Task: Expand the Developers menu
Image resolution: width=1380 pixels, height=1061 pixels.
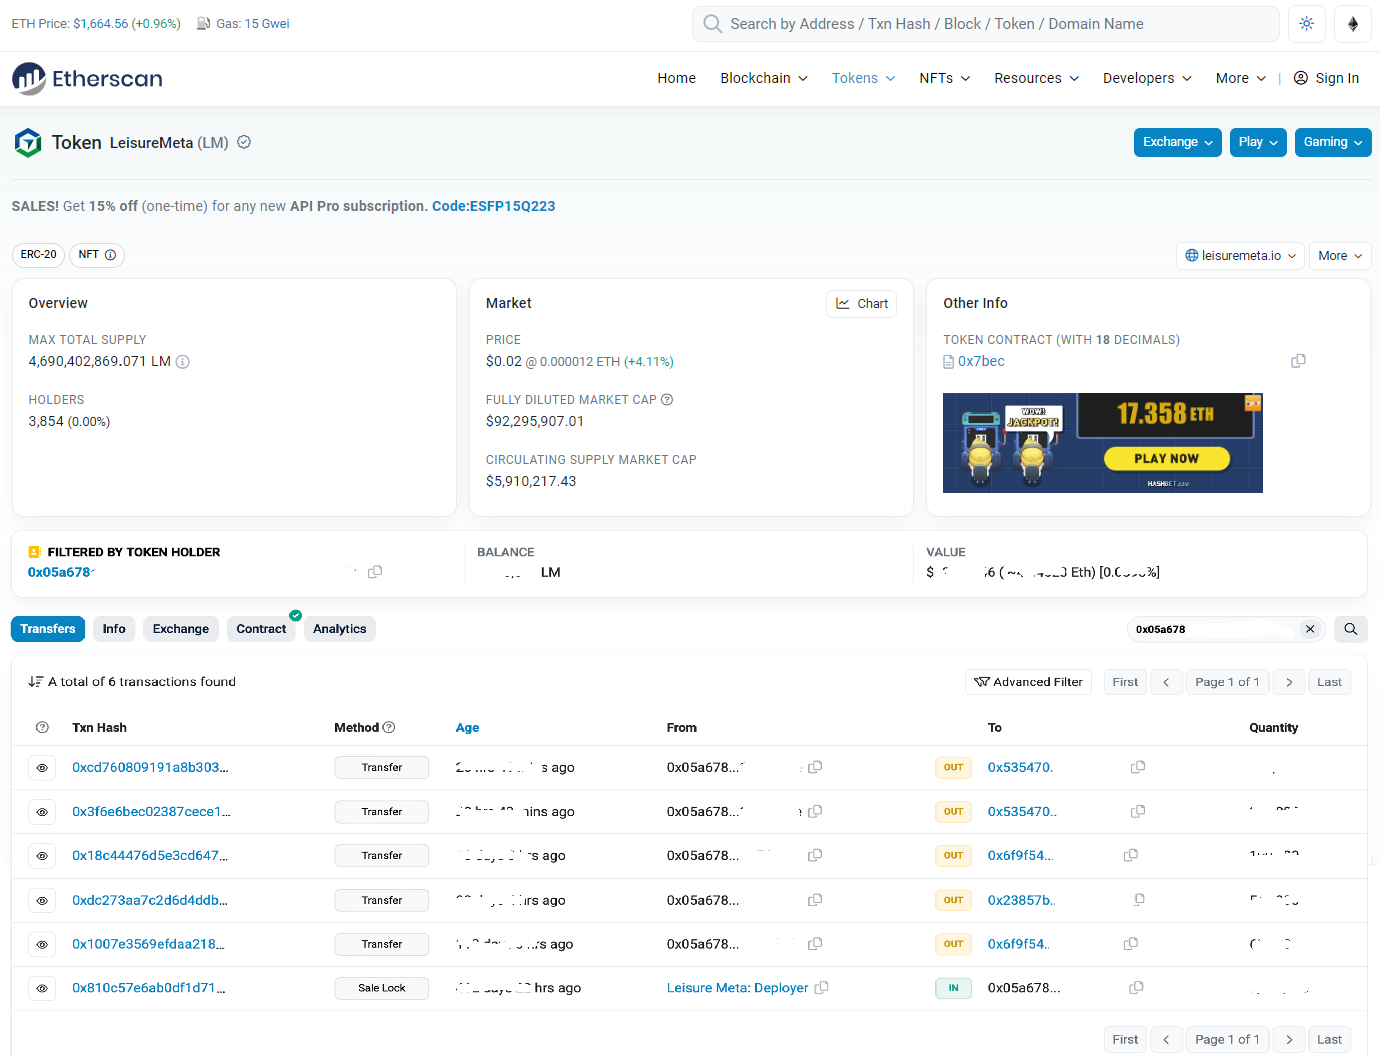Action: (x=1147, y=78)
